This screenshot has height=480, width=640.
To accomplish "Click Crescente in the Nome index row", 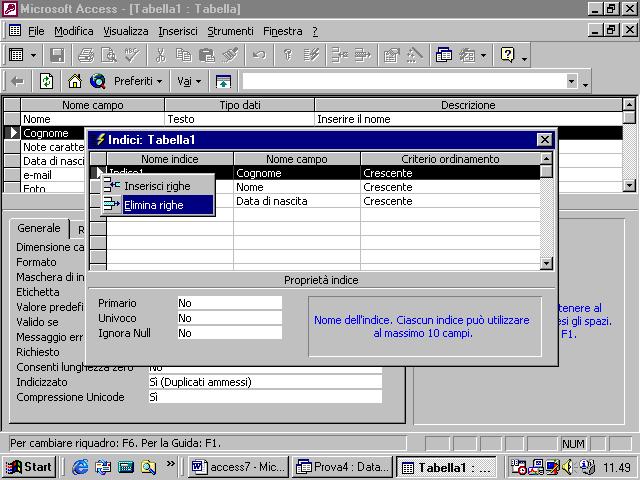I will (x=450, y=187).
